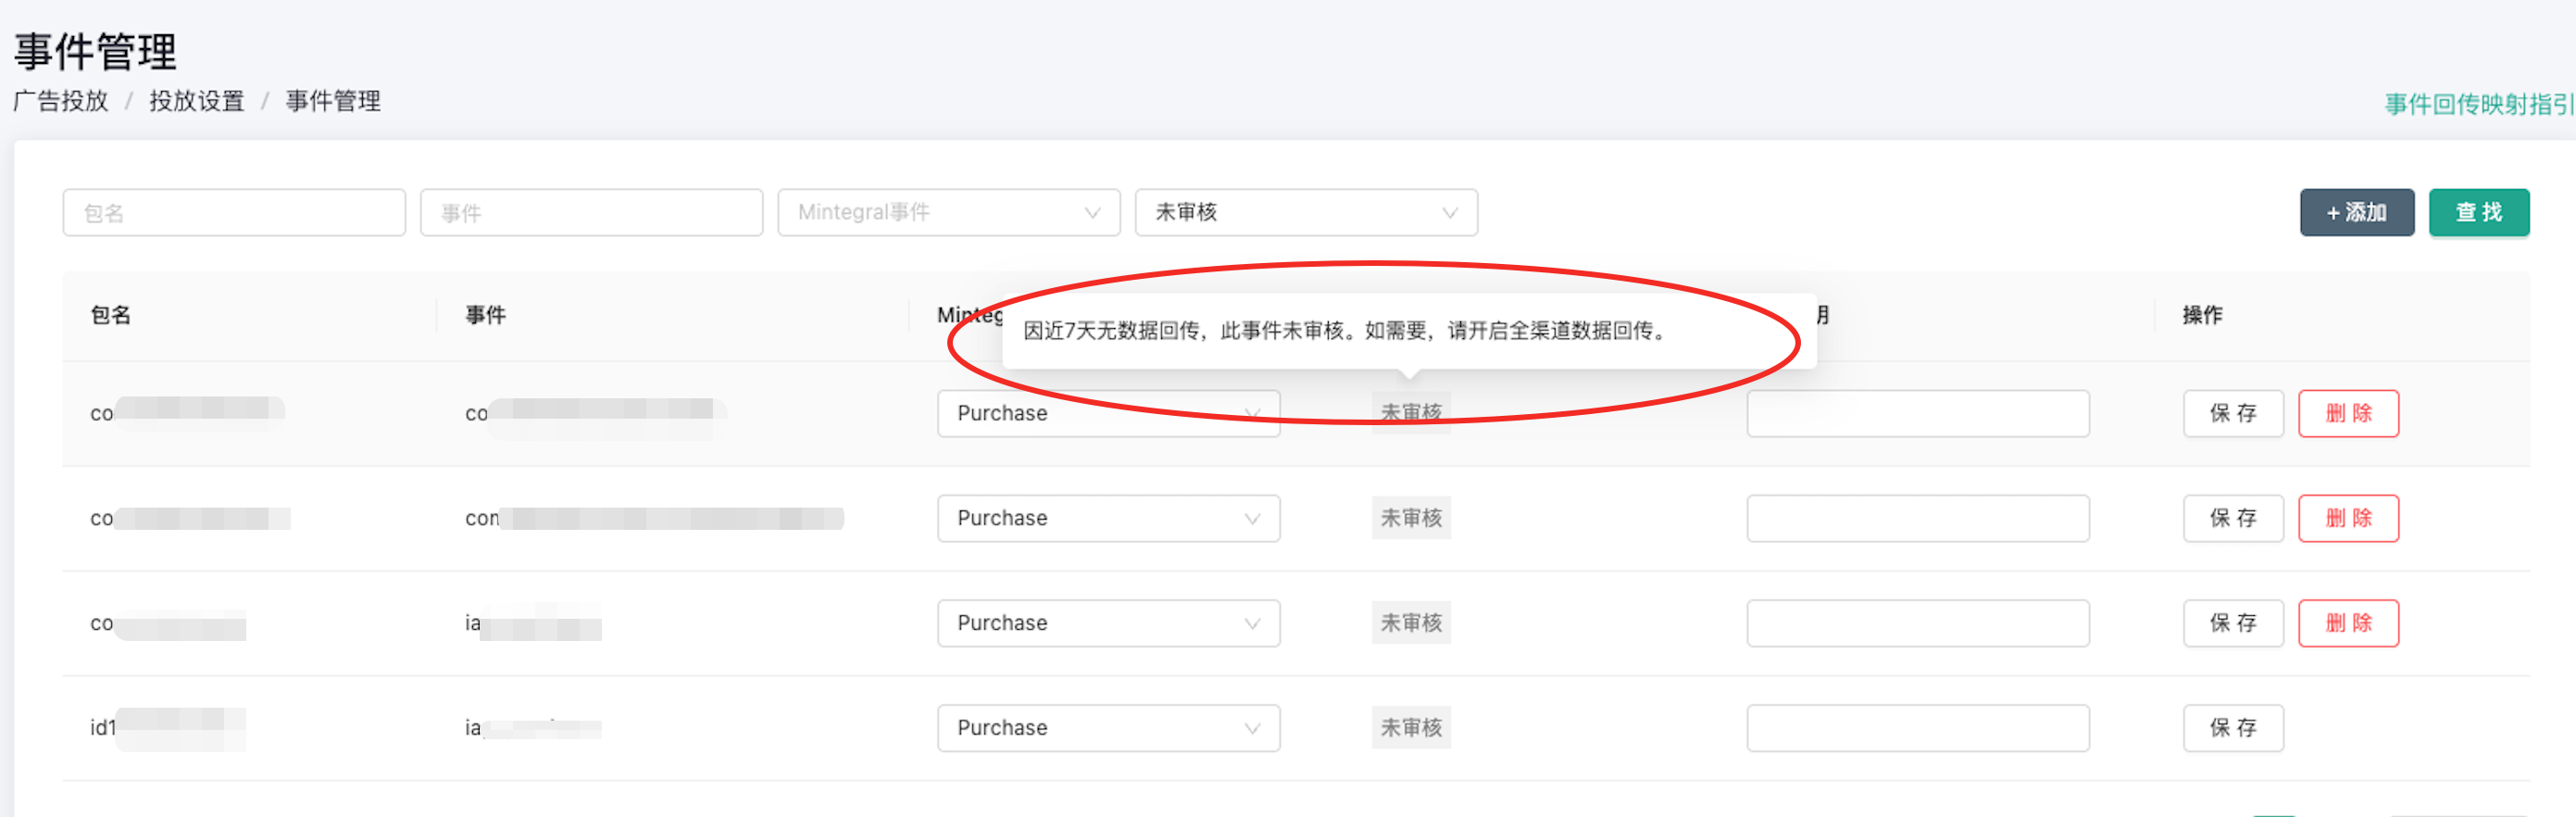2576x817 pixels.
Task: Go to 投放设置 breadcrumb
Action: click(x=197, y=101)
